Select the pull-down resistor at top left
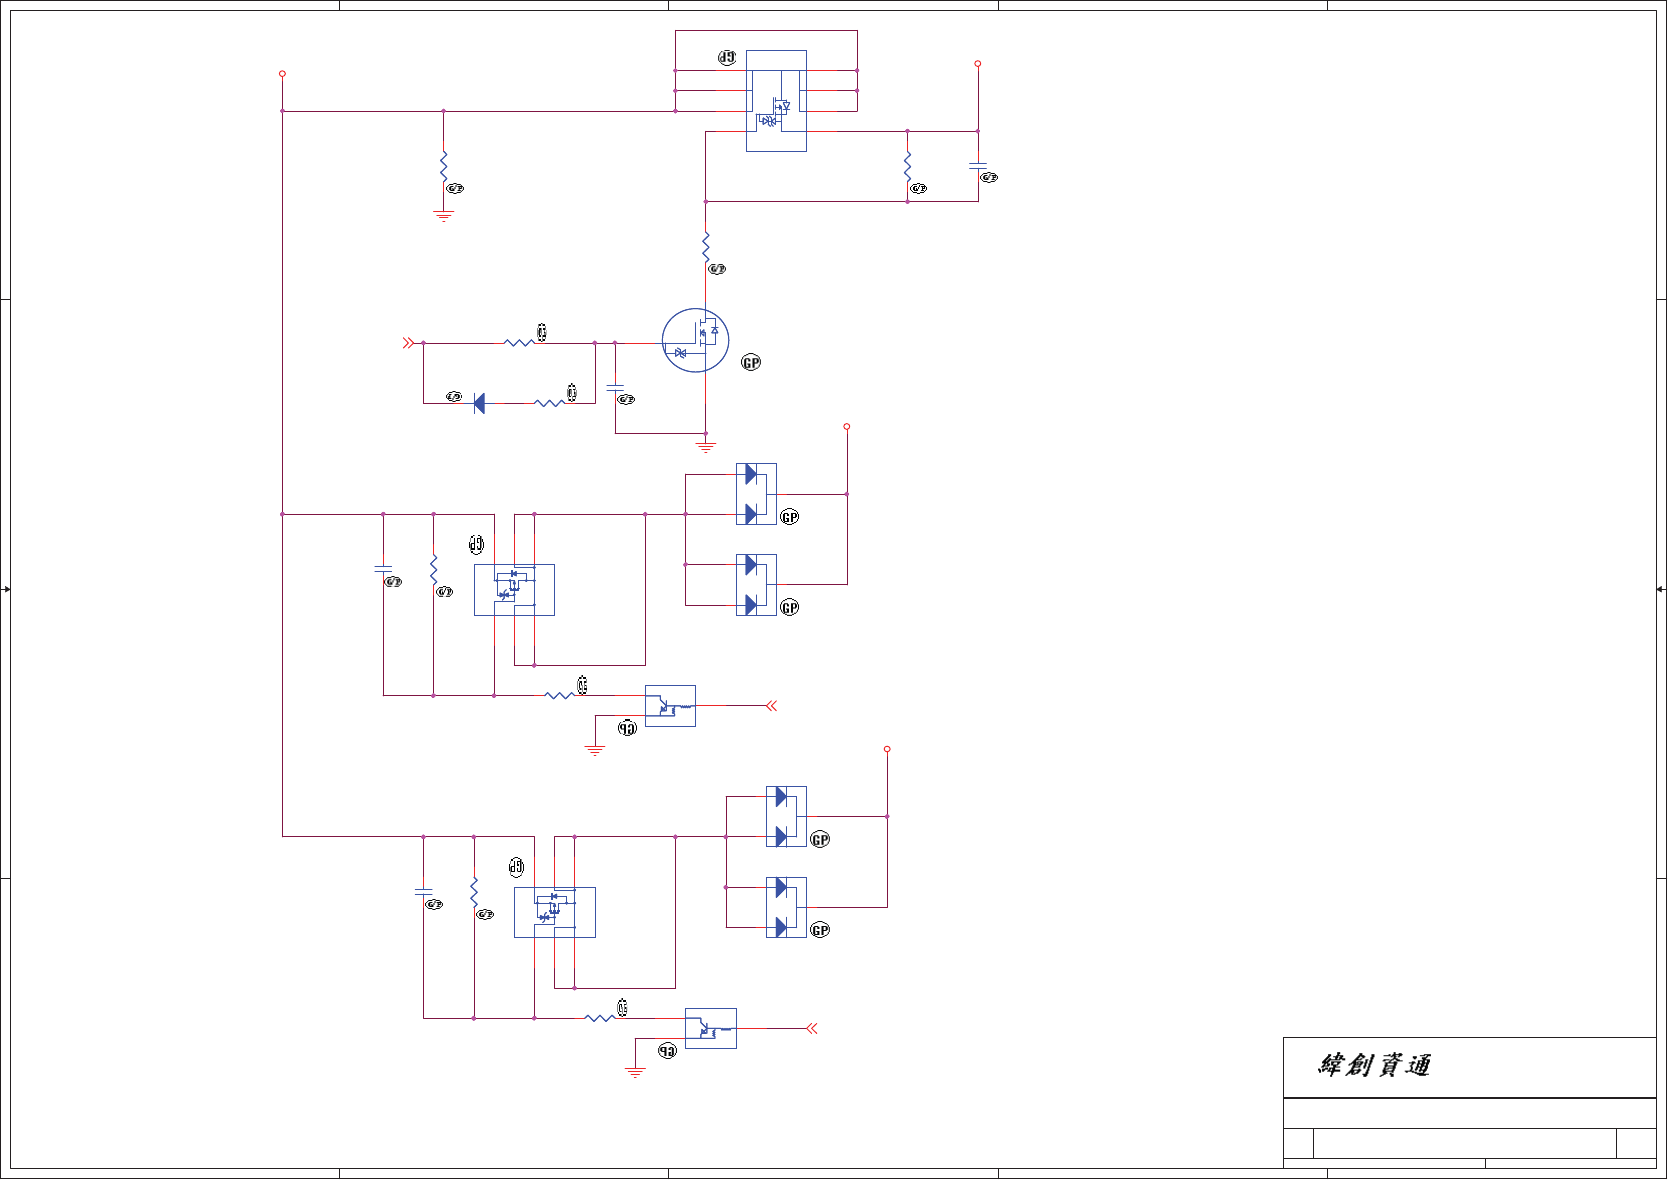1668x1180 pixels. pyautogui.click(x=444, y=167)
